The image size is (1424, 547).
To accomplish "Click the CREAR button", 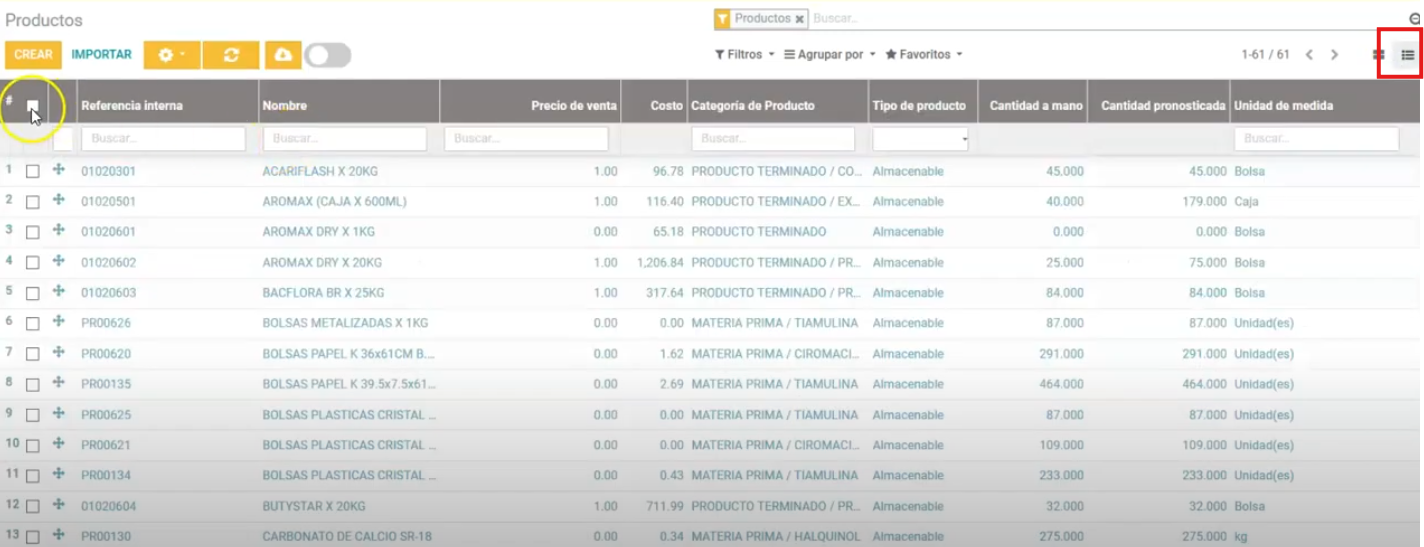I will [33, 55].
